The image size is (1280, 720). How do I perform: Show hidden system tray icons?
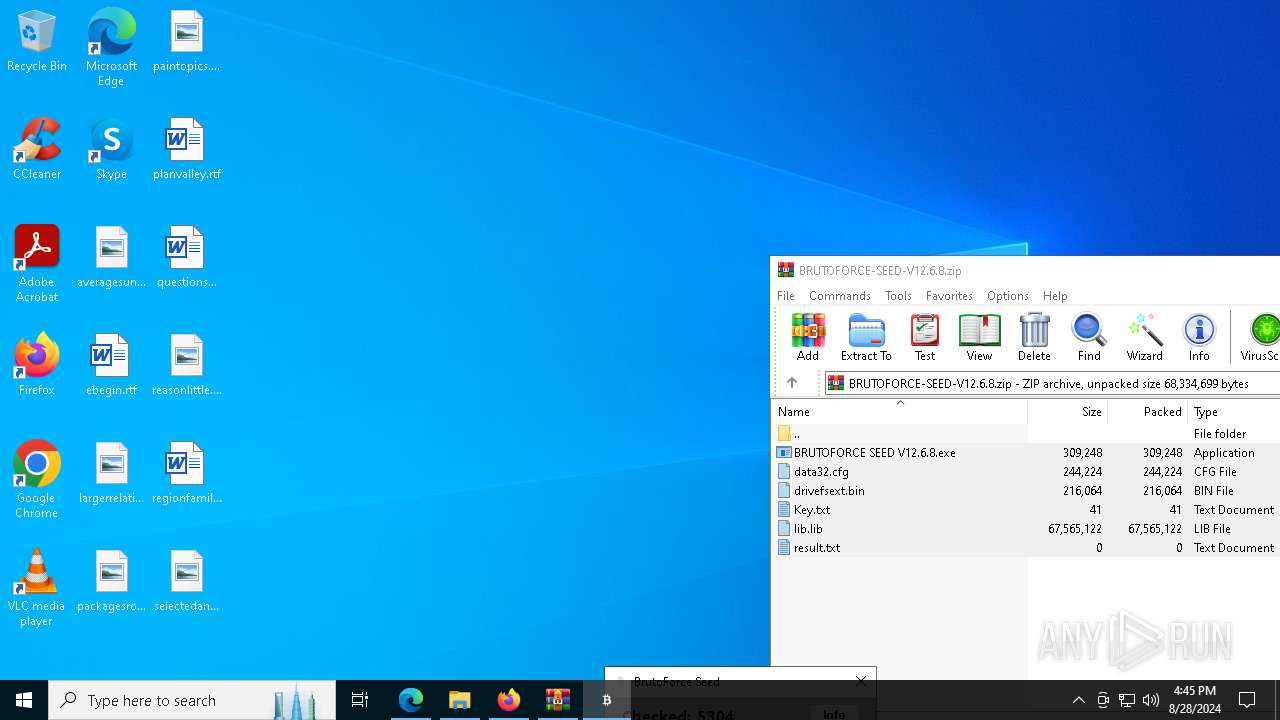tap(1078, 700)
